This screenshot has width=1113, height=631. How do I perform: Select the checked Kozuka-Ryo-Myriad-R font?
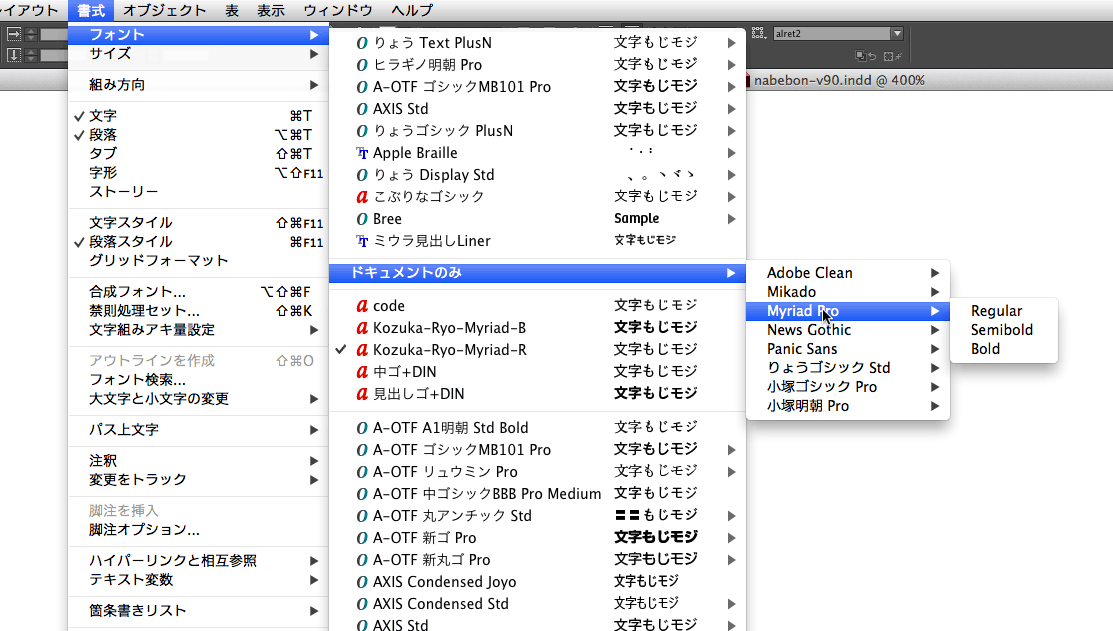tap(537, 350)
